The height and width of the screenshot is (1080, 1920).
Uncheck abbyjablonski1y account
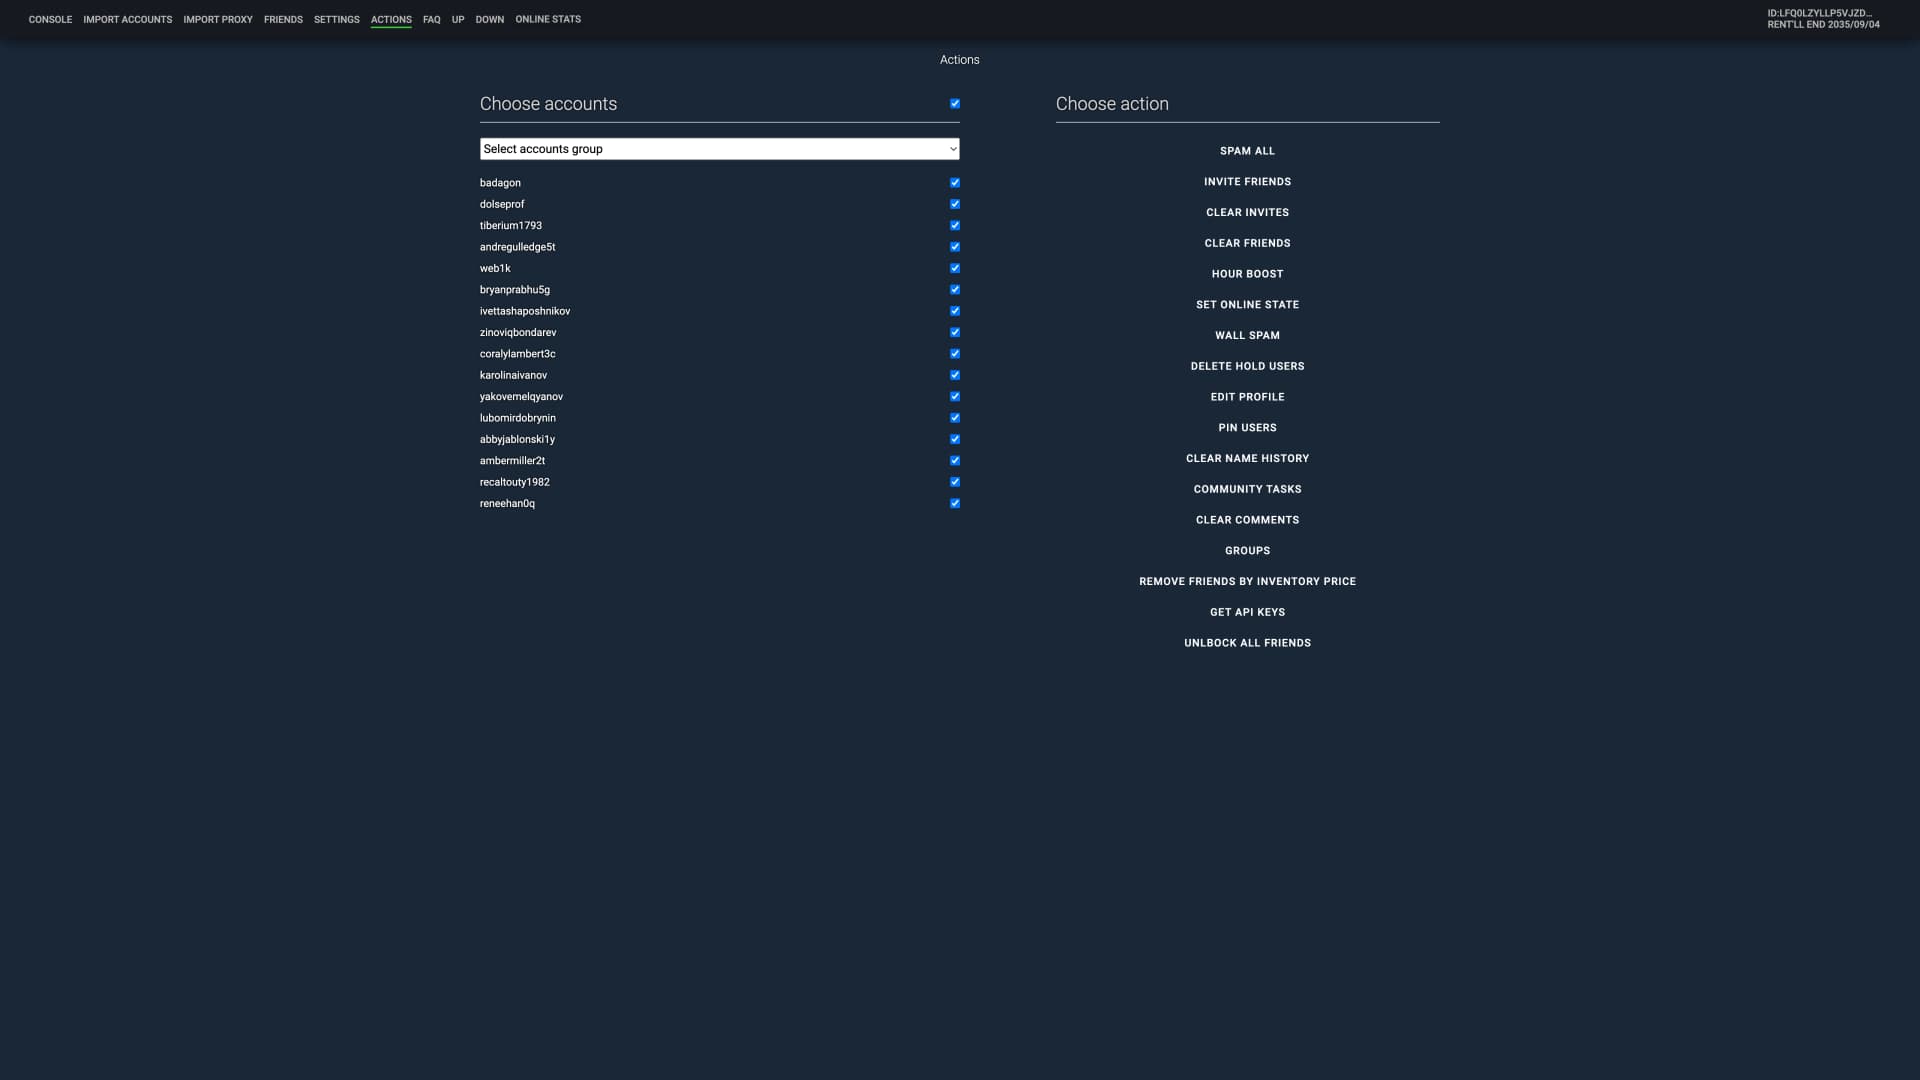tap(955, 440)
